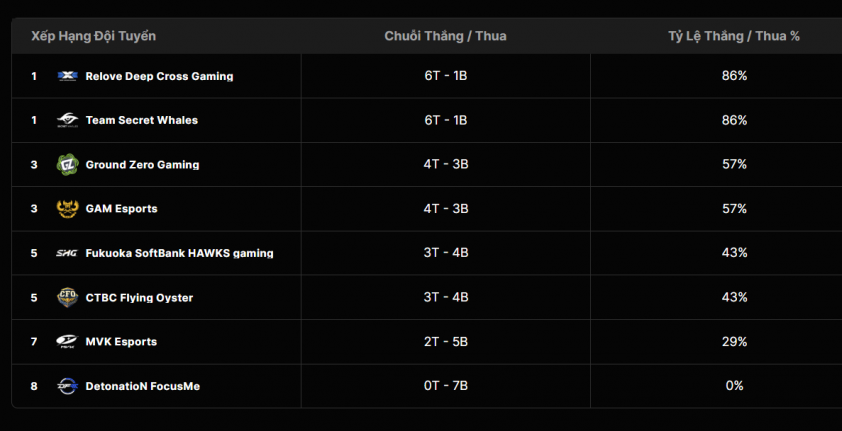Select the Ground Zero Gaming team name
This screenshot has height=431, width=842.
[x=142, y=165]
